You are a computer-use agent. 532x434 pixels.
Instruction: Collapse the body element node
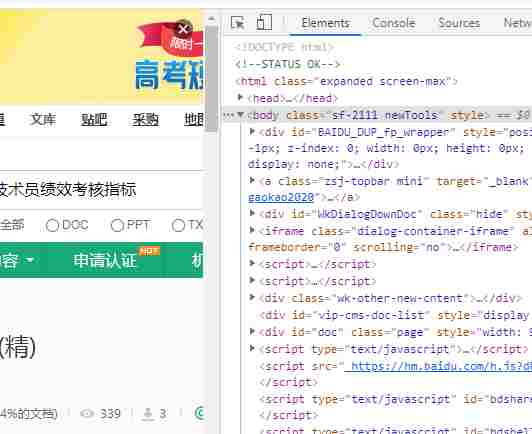[x=240, y=115]
